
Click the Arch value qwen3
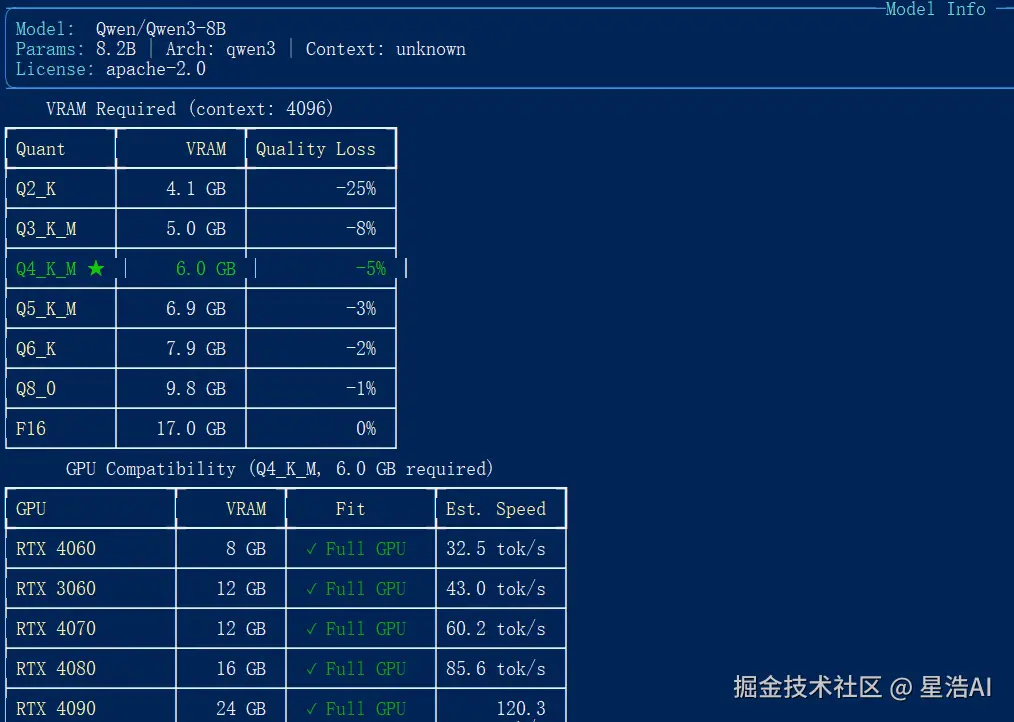[x=250, y=49]
